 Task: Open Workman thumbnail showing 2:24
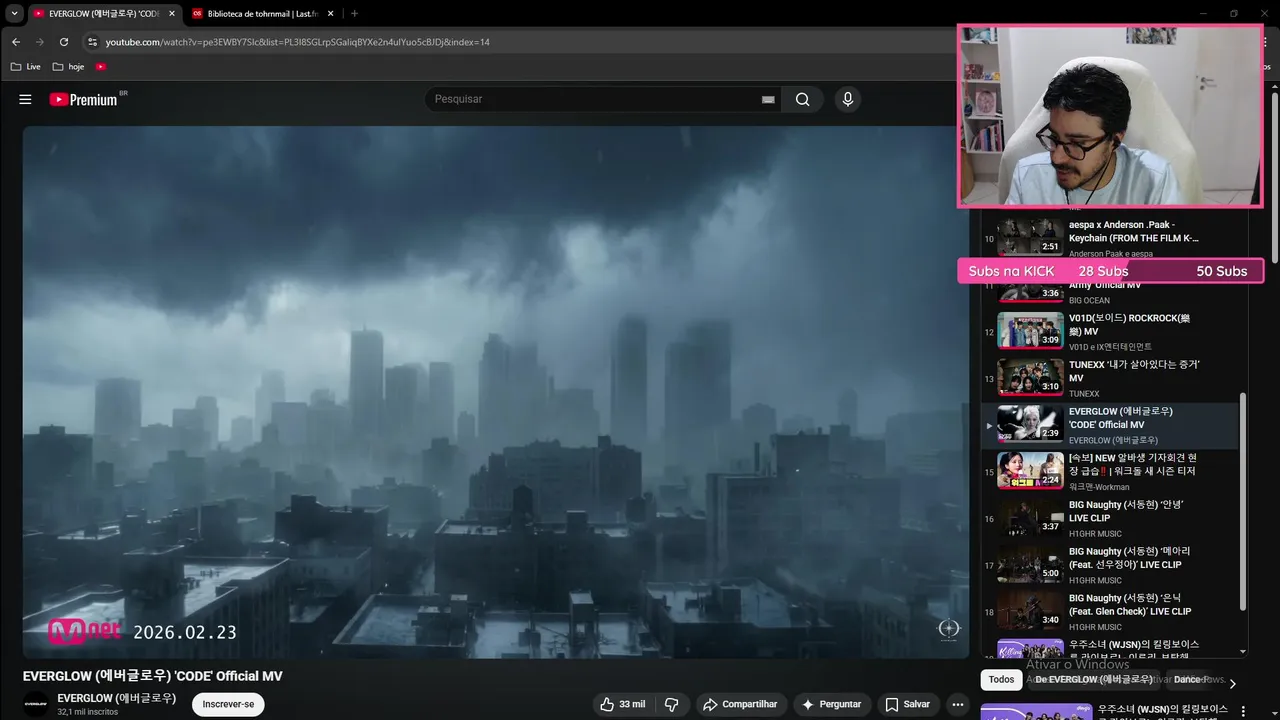point(1030,471)
